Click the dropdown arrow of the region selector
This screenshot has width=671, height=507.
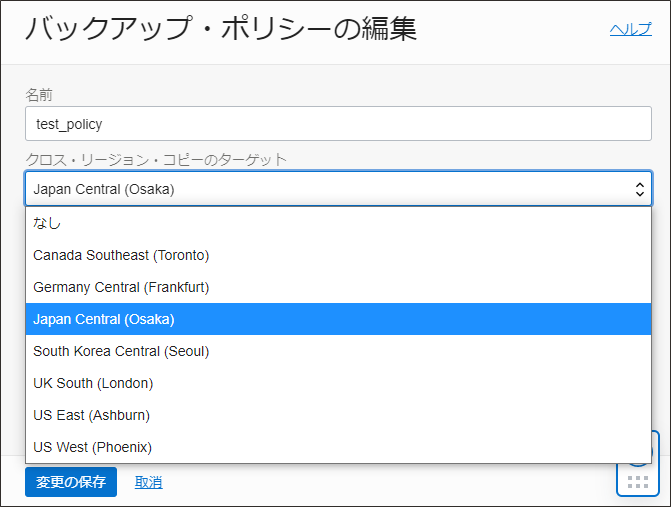pos(639,188)
